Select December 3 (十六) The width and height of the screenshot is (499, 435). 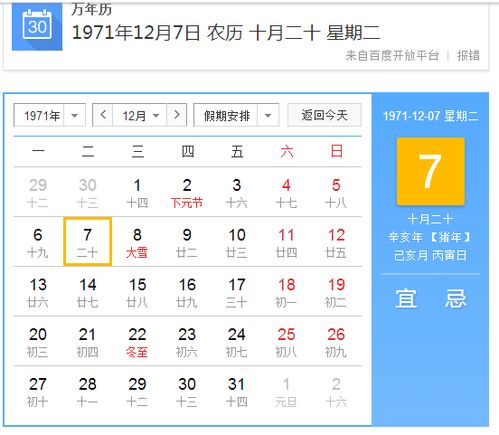[x=237, y=193]
